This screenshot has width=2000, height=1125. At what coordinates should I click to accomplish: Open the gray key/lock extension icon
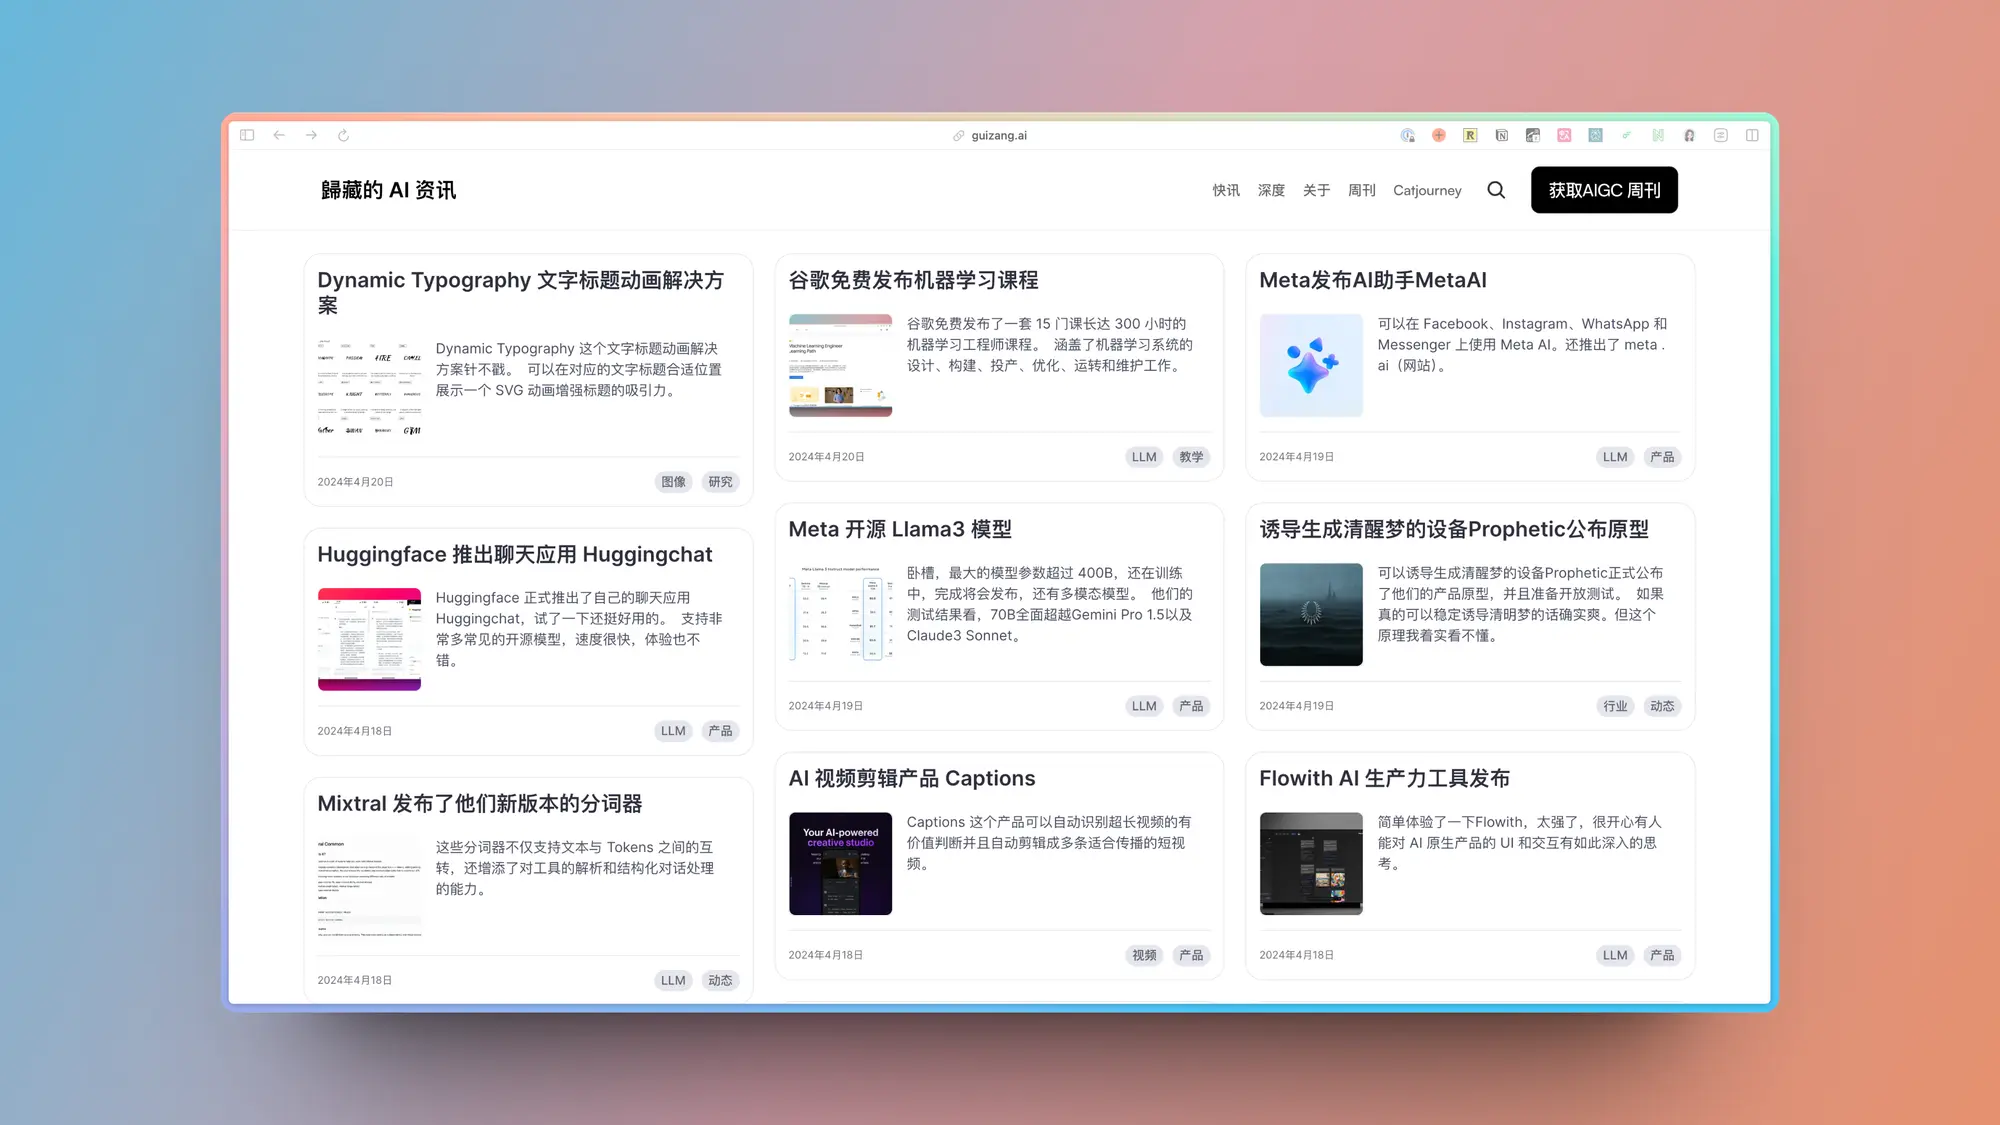click(1532, 135)
